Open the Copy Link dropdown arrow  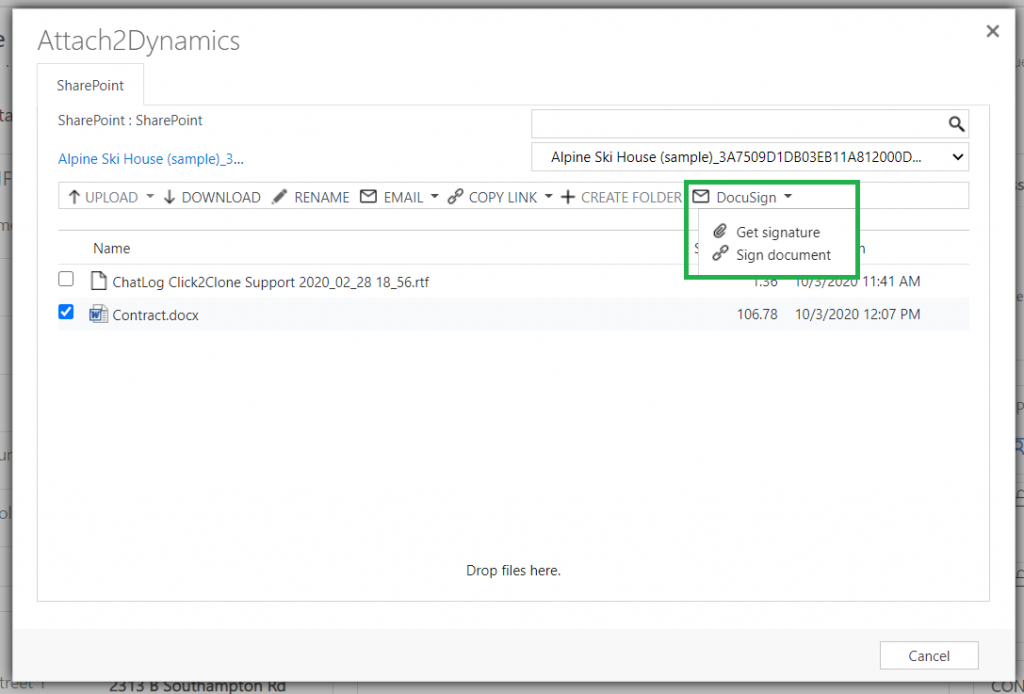click(547, 196)
